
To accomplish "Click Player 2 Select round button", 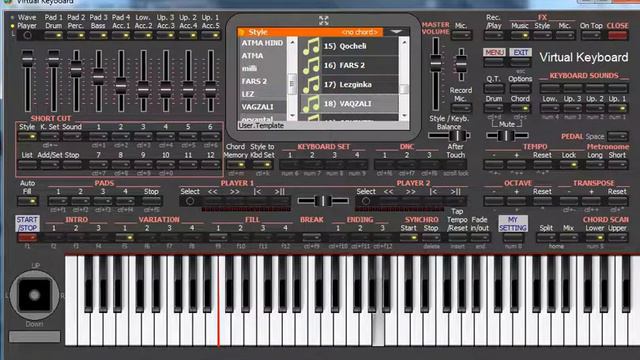I will coord(366,201).
